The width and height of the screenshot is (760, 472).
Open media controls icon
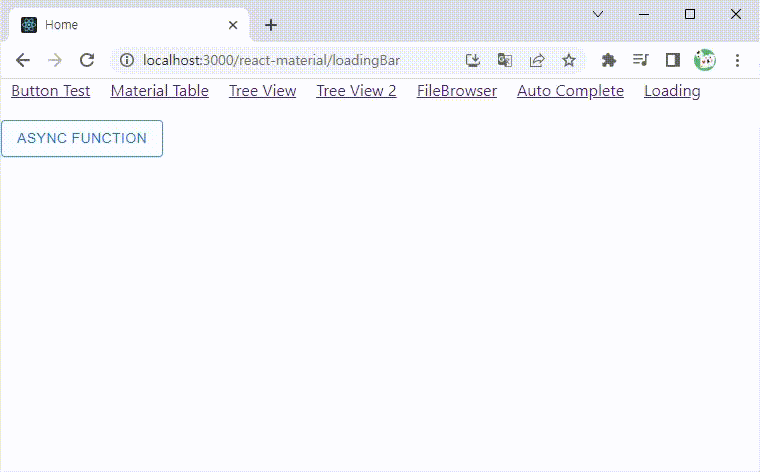click(x=641, y=60)
